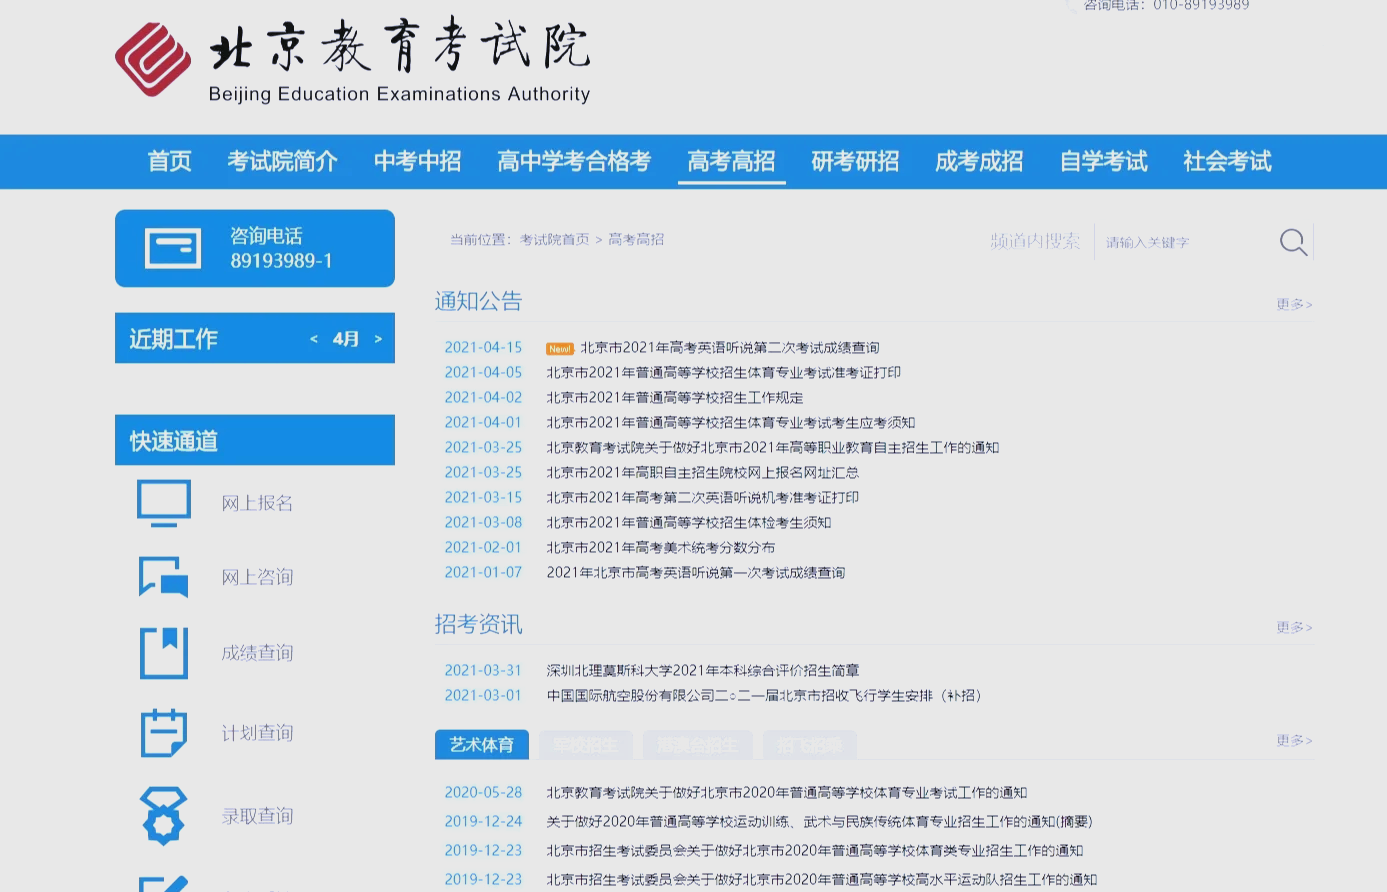The height and width of the screenshot is (892, 1387).
Task: Click 更多 beside the 艺术体育 tabs
Action: pos(1294,740)
